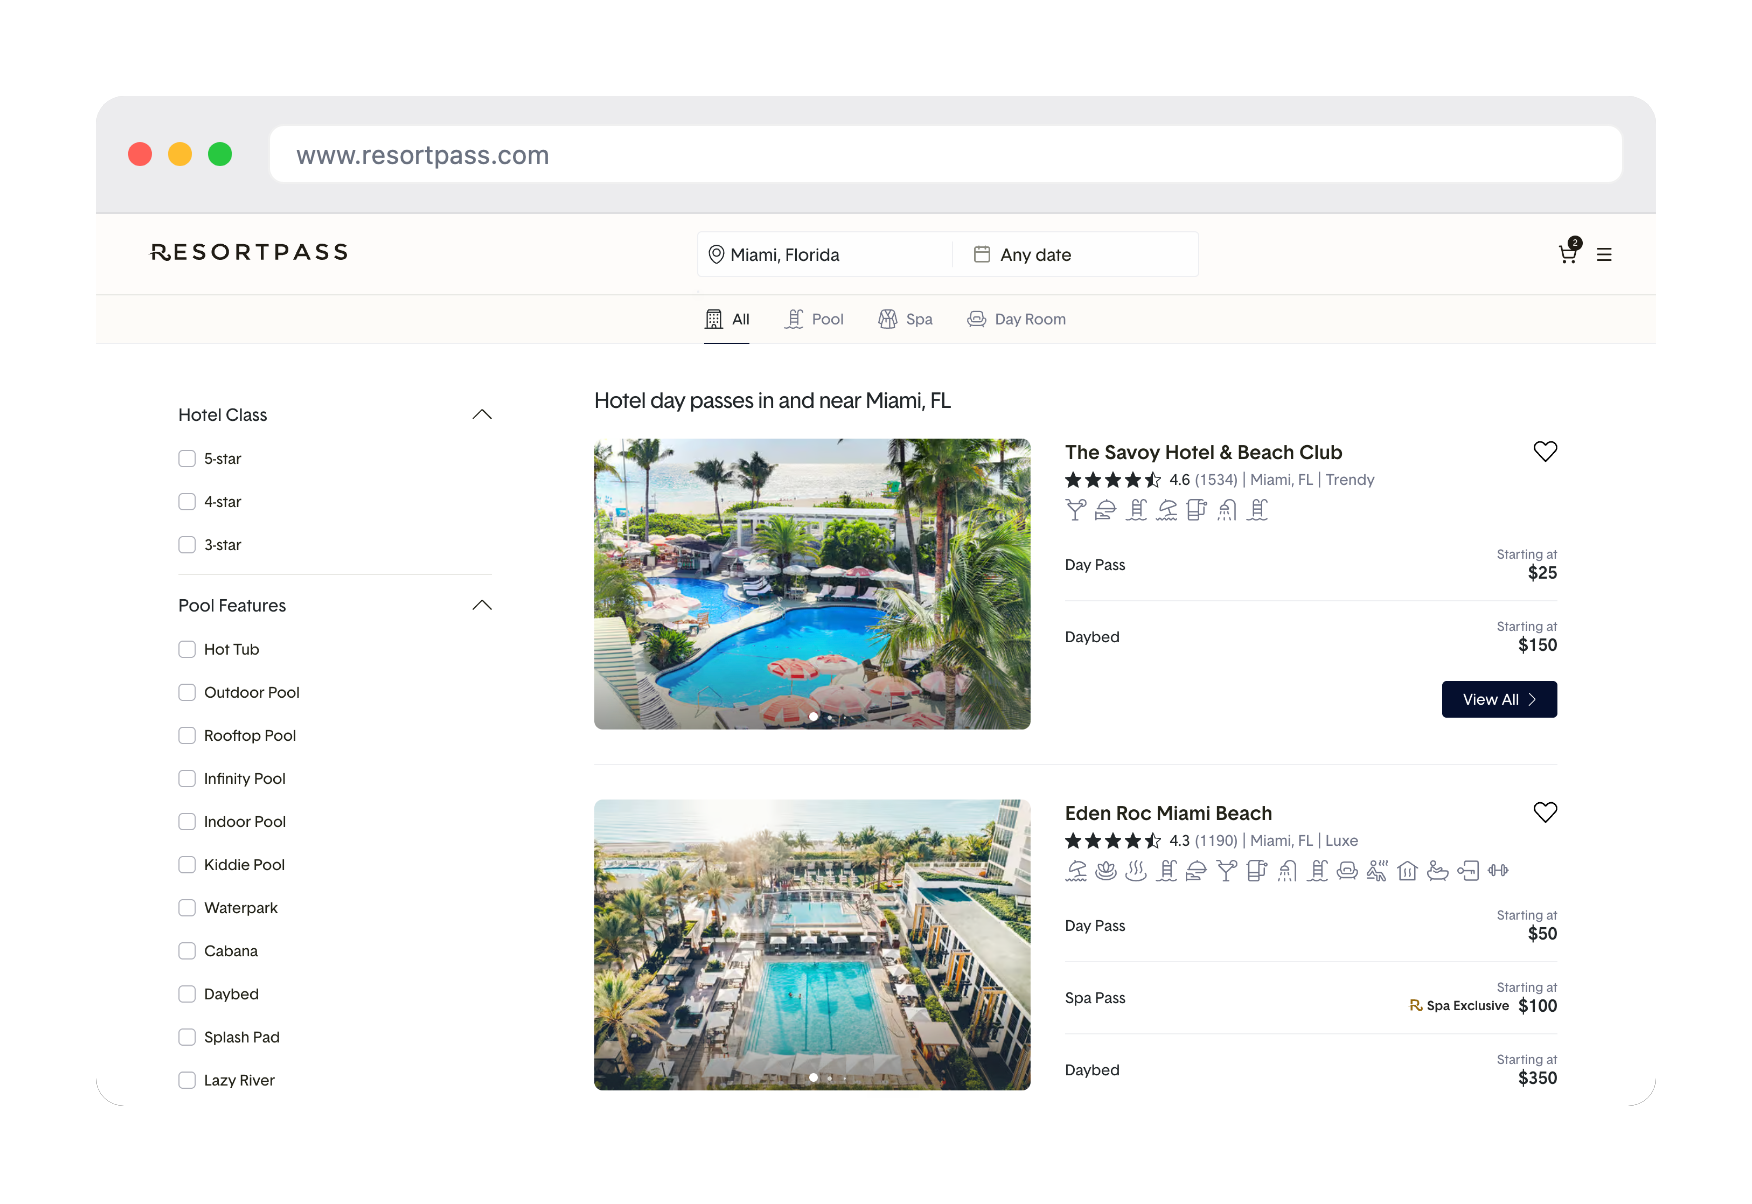Click Eden Roc fitness dumbbell icon
Screen dimensions: 1752x1204
(x=1498, y=871)
